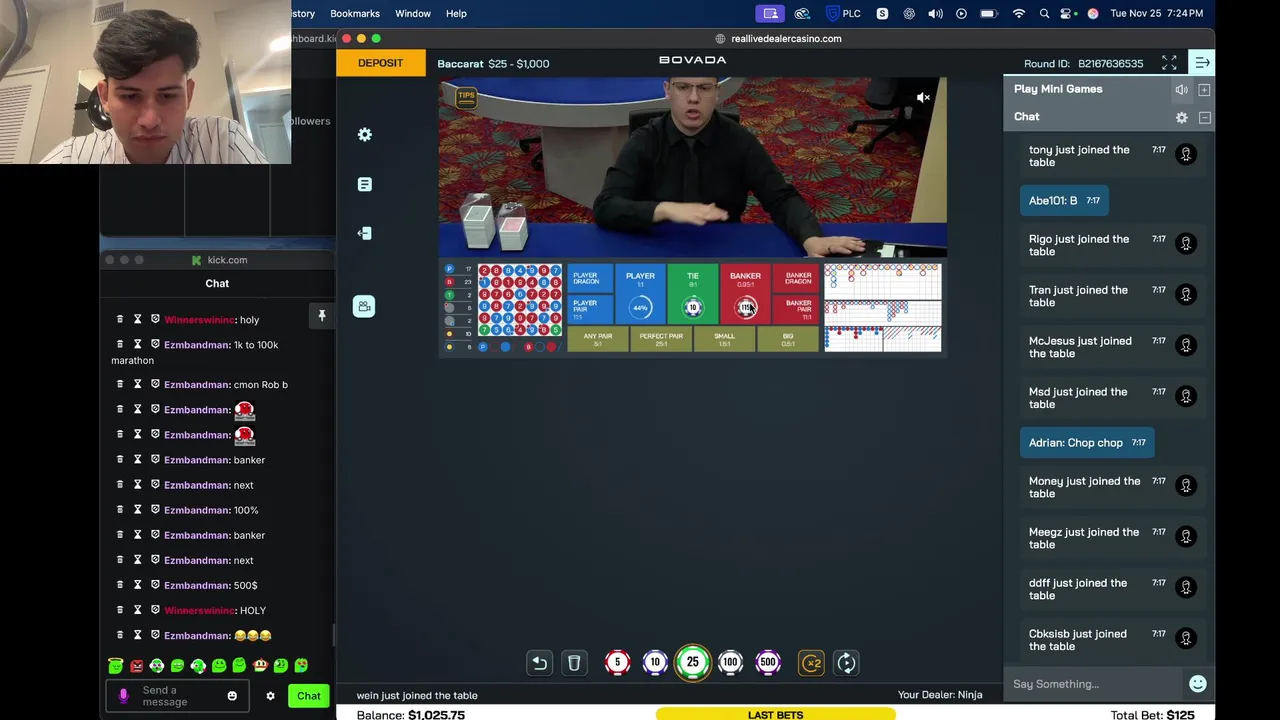Bet on Small
Screen dimensions: 1280x720
pyautogui.click(x=724, y=340)
